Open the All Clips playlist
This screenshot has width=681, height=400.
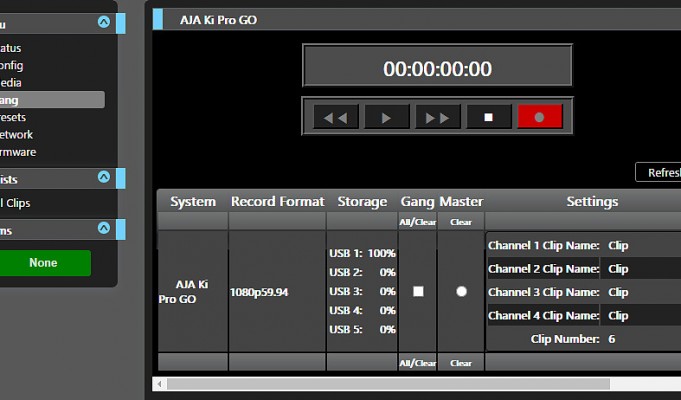coord(15,203)
